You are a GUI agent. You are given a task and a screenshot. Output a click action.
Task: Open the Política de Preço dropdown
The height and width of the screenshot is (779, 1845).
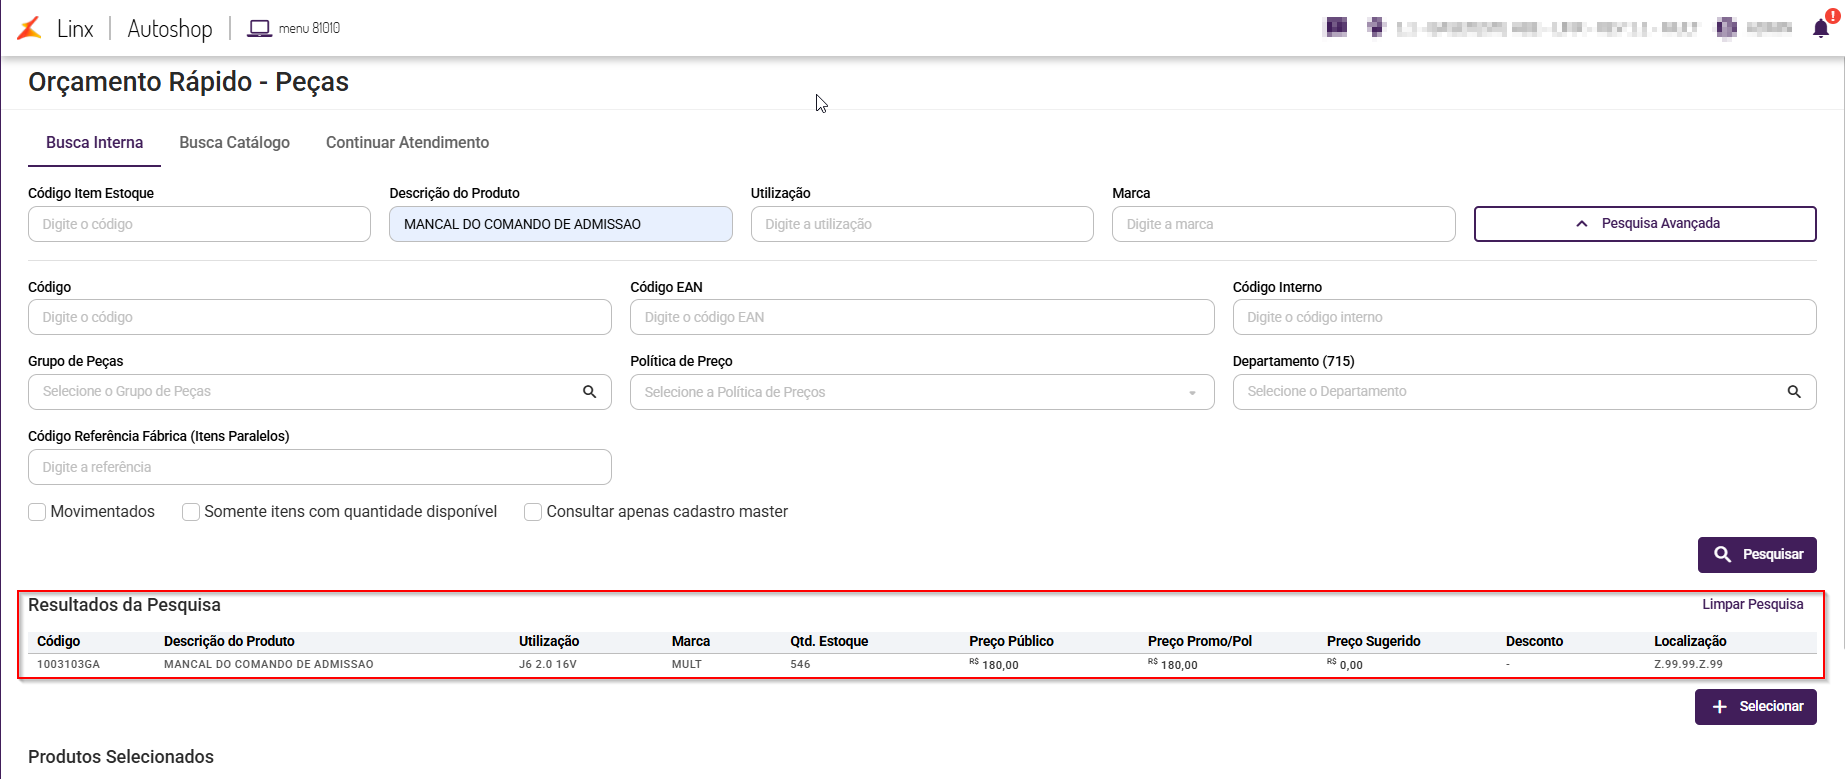click(921, 392)
